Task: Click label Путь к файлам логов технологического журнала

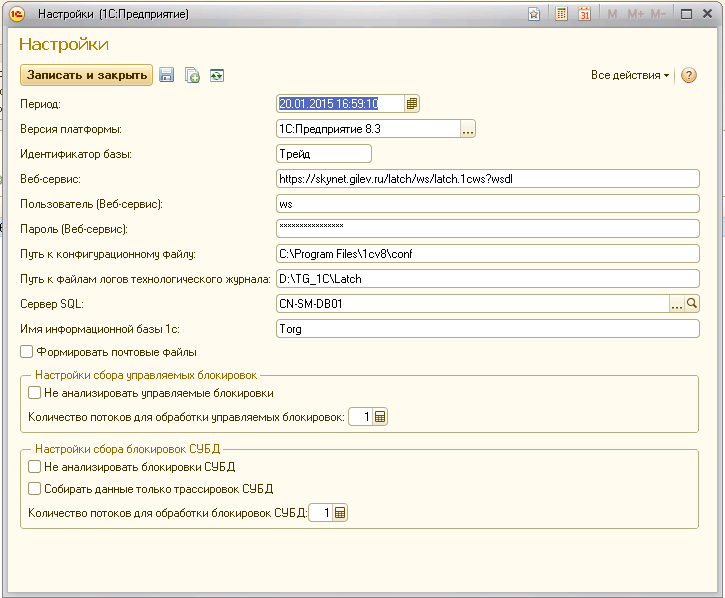Action: pyautogui.click(x=145, y=279)
